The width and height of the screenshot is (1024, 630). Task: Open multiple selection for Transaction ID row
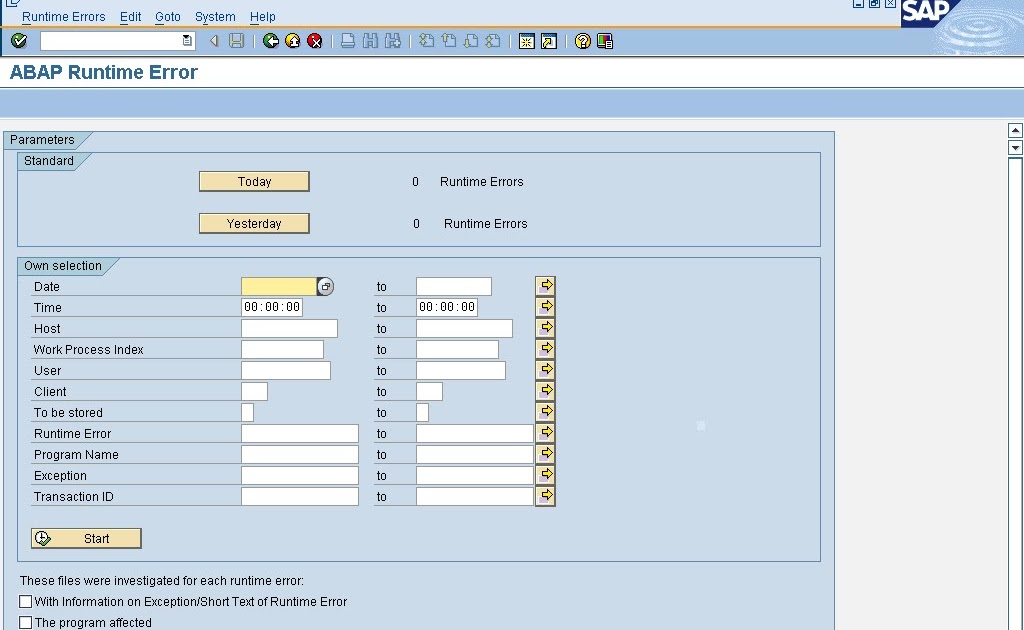coord(545,496)
